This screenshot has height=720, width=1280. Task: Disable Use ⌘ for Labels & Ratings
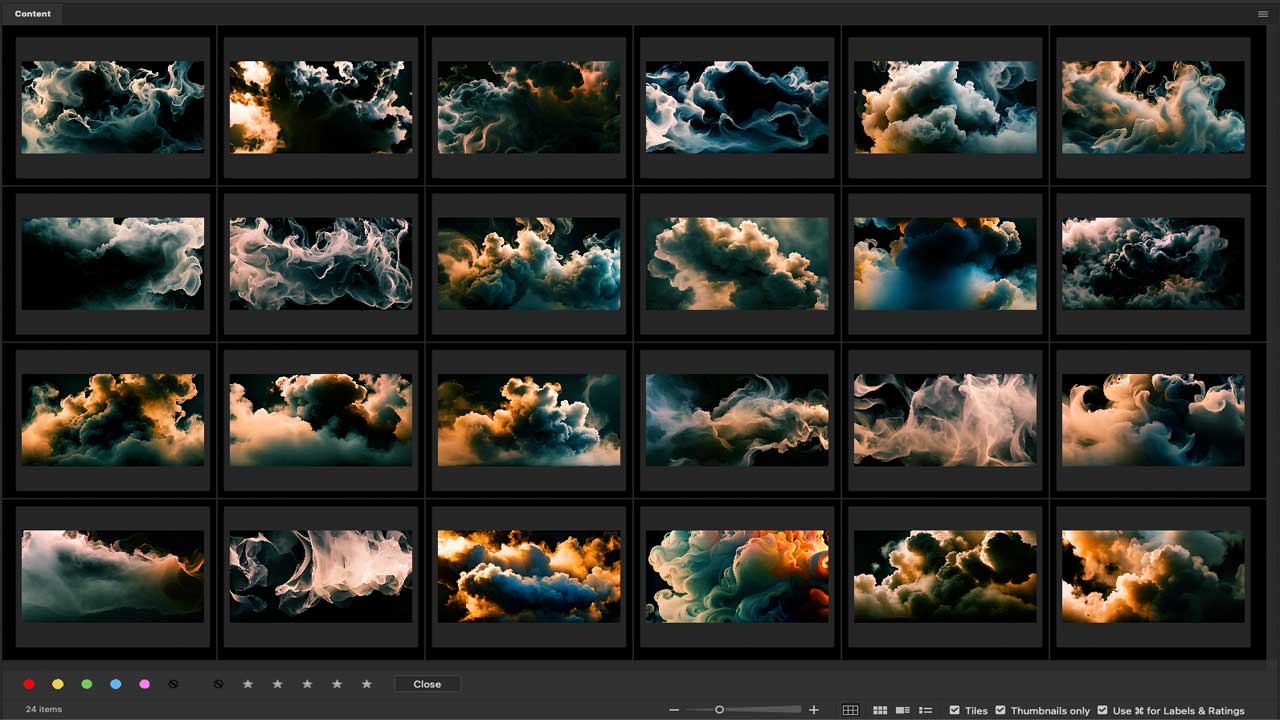tap(1103, 710)
